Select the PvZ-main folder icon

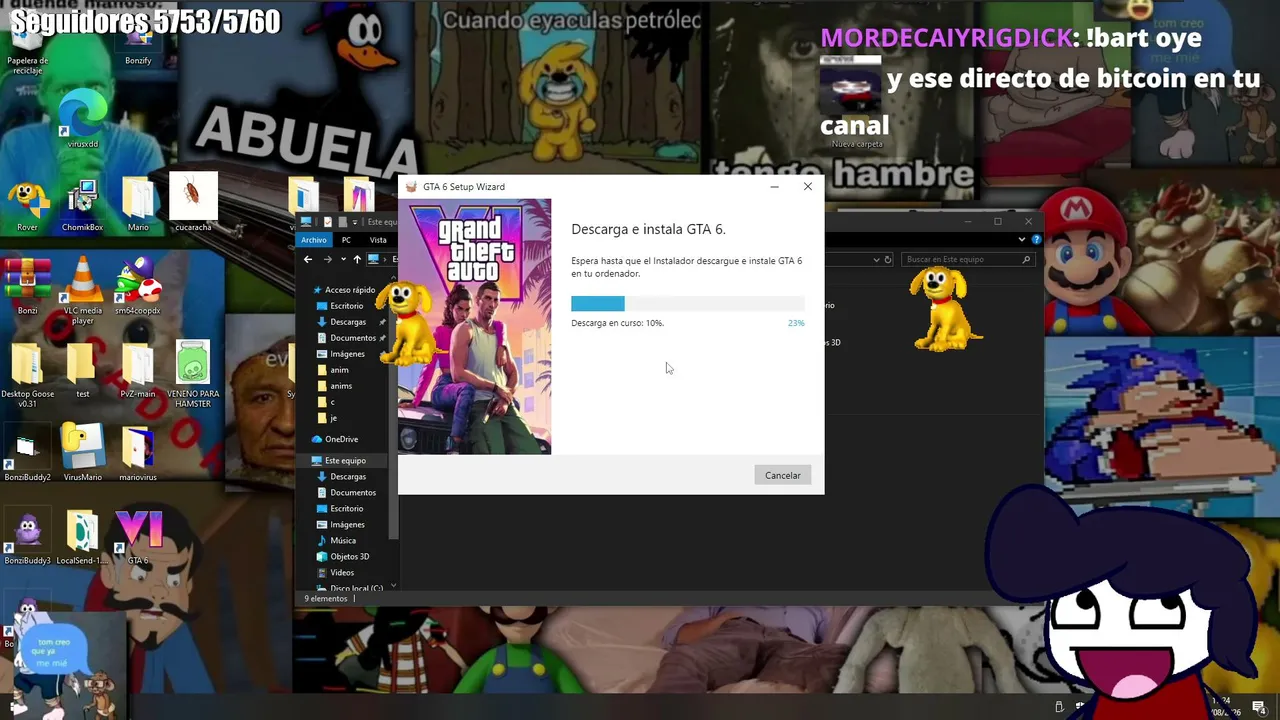tap(138, 371)
